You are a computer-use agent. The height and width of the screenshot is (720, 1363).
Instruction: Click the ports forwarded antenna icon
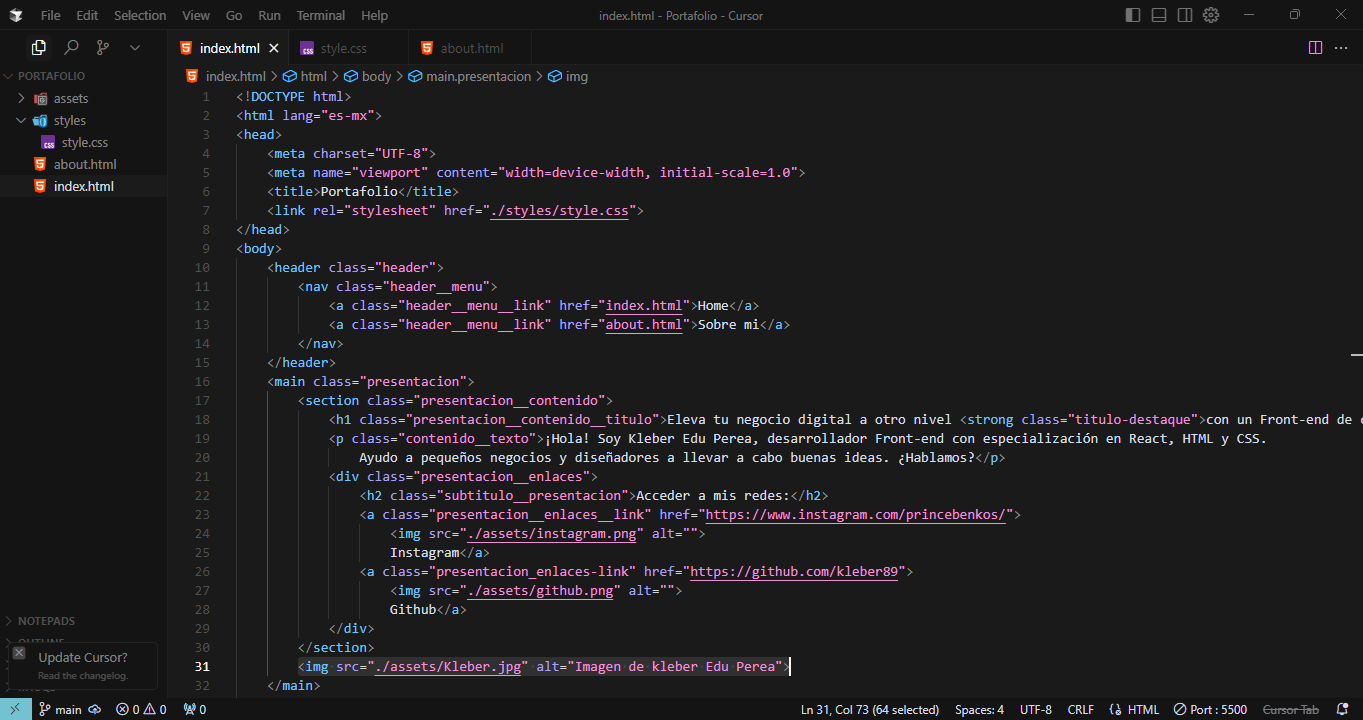(194, 709)
